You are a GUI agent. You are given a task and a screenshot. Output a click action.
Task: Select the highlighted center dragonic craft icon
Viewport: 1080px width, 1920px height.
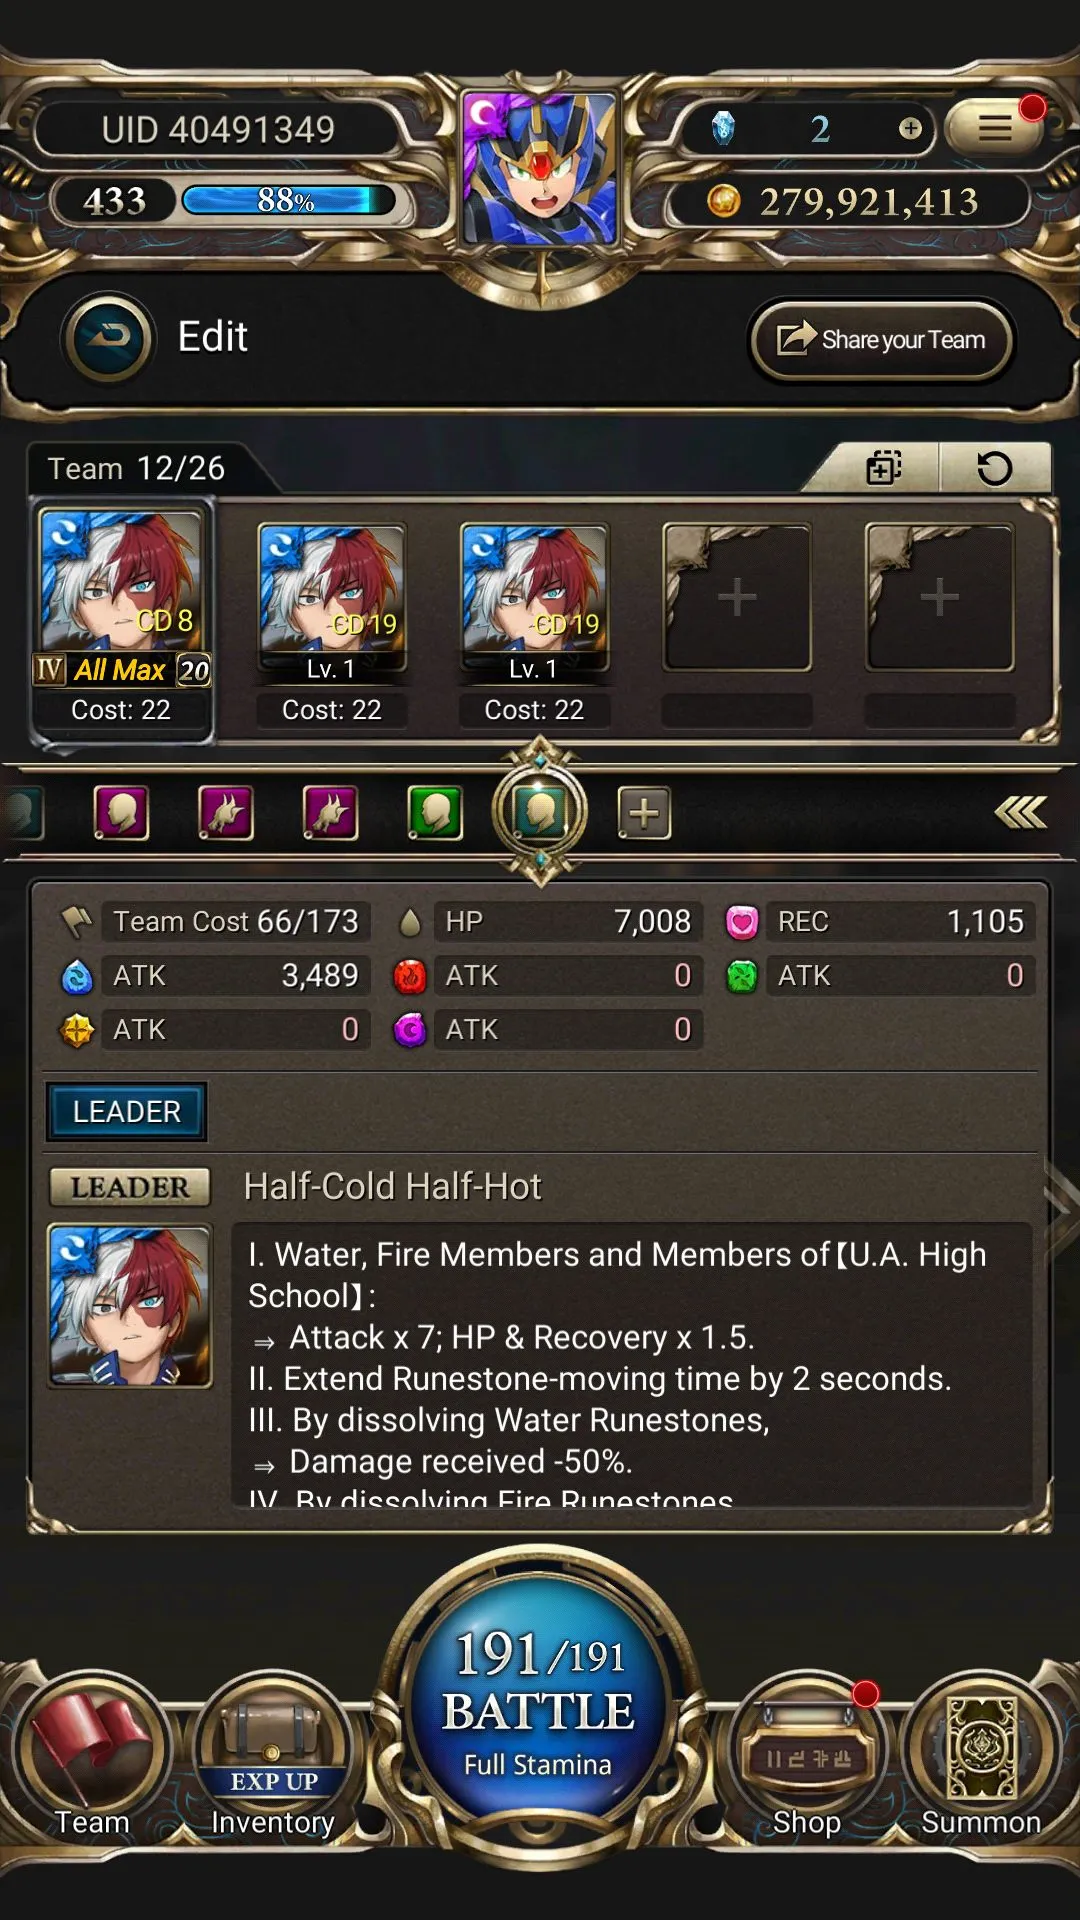(x=540, y=812)
